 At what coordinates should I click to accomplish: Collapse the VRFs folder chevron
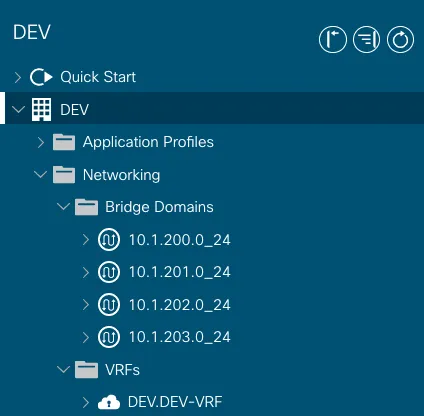pos(63,369)
